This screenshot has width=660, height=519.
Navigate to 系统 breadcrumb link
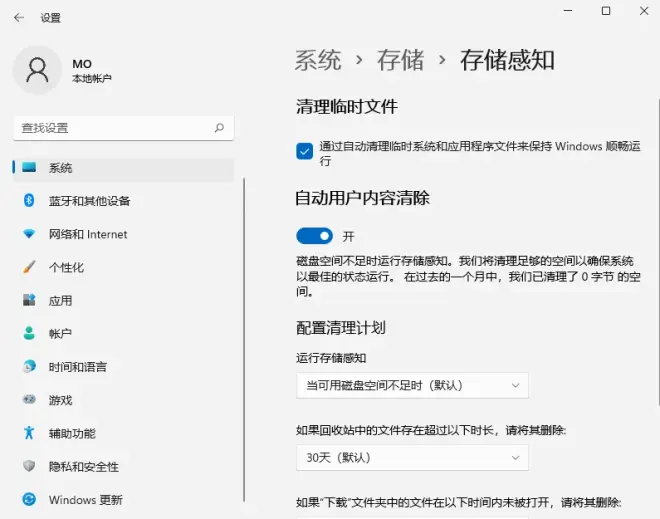(318, 60)
